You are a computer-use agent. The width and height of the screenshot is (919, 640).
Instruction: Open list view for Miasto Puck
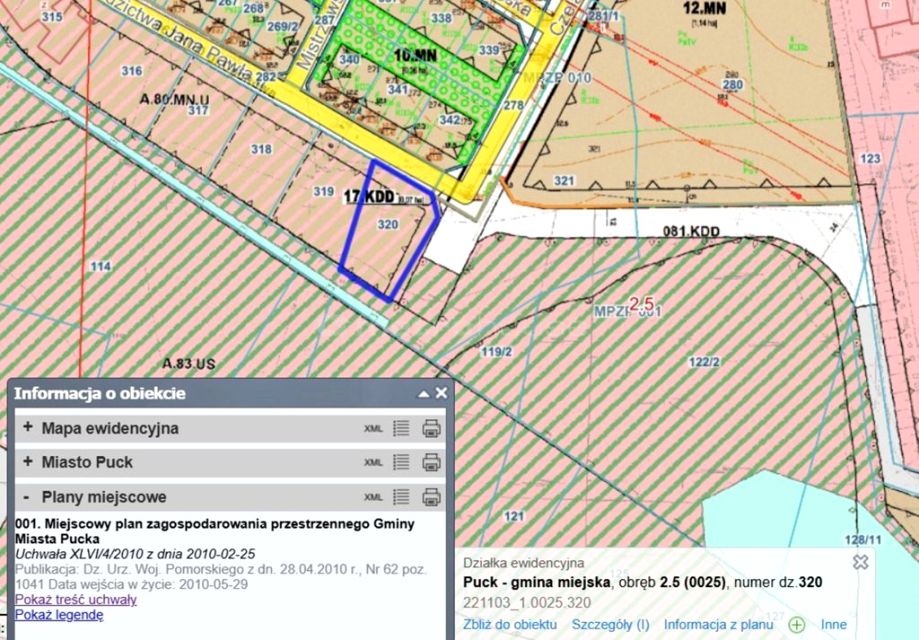[x=401, y=462]
